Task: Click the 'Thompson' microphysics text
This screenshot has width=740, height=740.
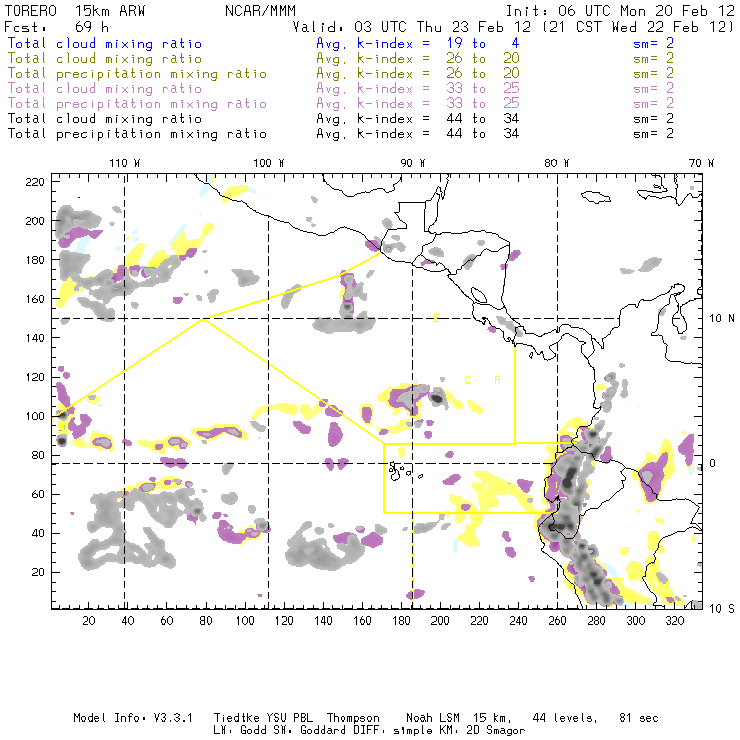Action: click(353, 718)
